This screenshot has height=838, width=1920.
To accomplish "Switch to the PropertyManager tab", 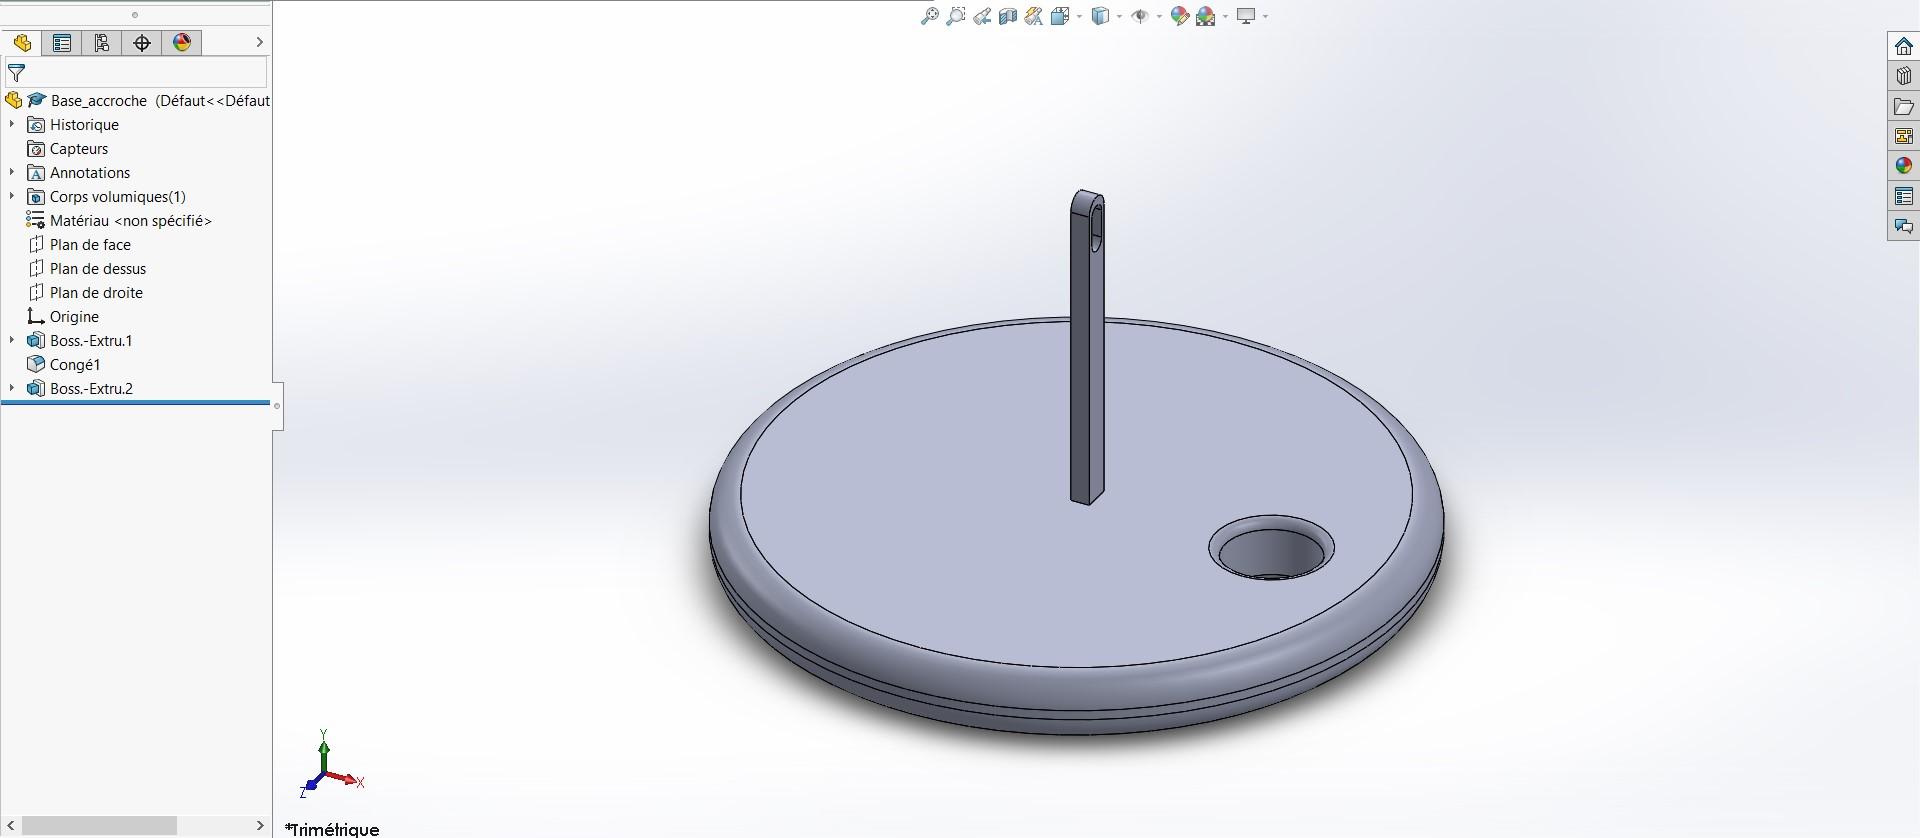I will point(62,43).
